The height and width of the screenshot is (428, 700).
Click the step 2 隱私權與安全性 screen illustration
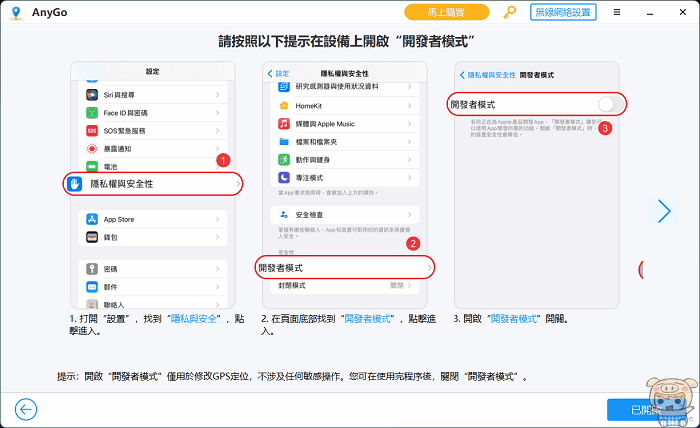[345, 185]
